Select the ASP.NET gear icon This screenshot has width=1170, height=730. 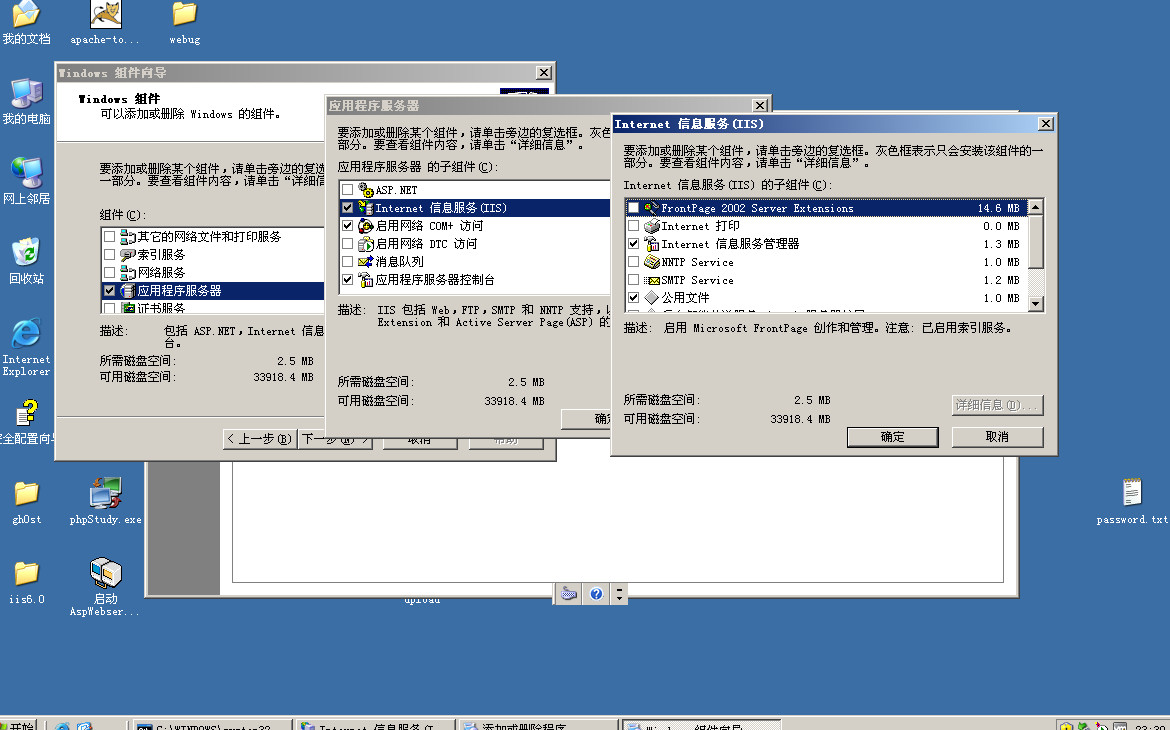(366, 190)
